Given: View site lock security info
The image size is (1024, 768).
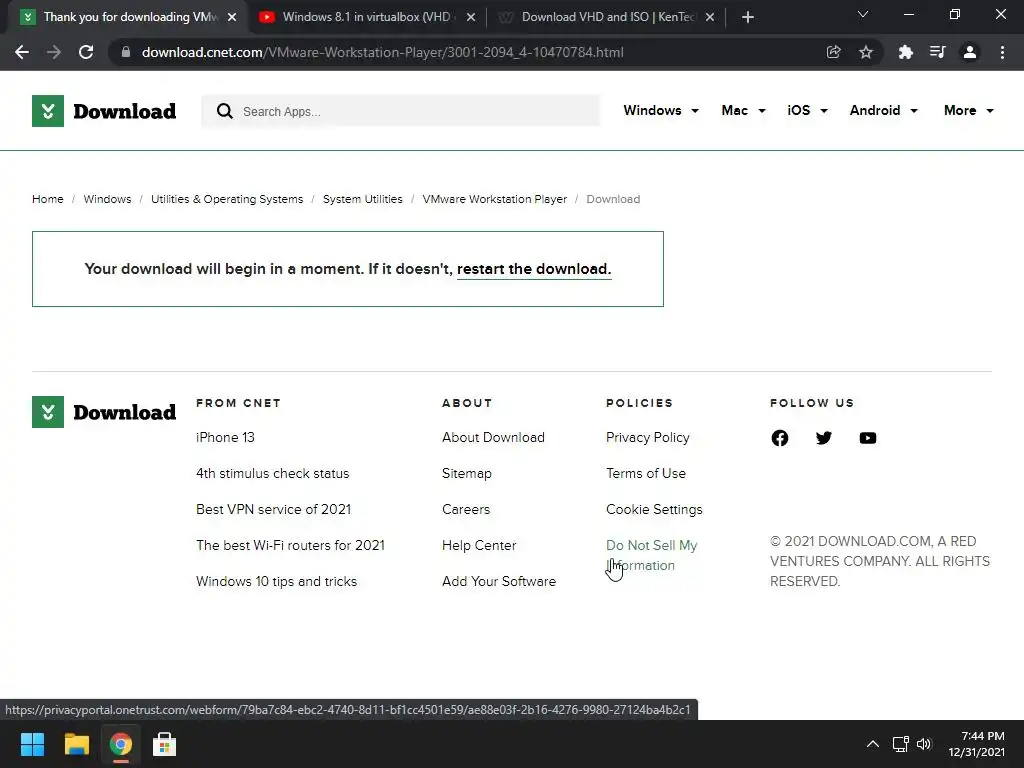Looking at the screenshot, I should pos(126,52).
